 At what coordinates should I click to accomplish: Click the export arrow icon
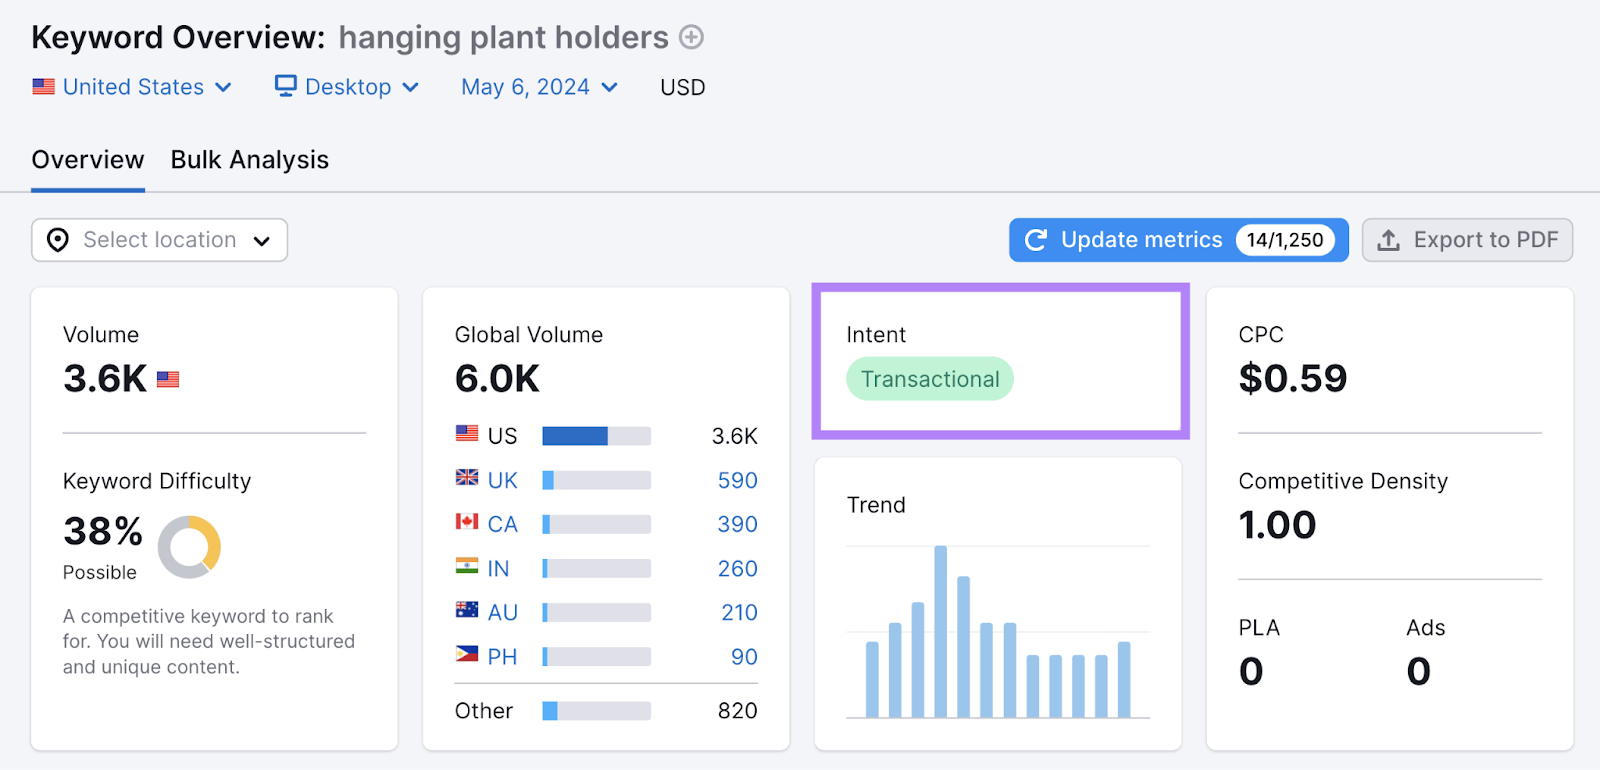1388,240
